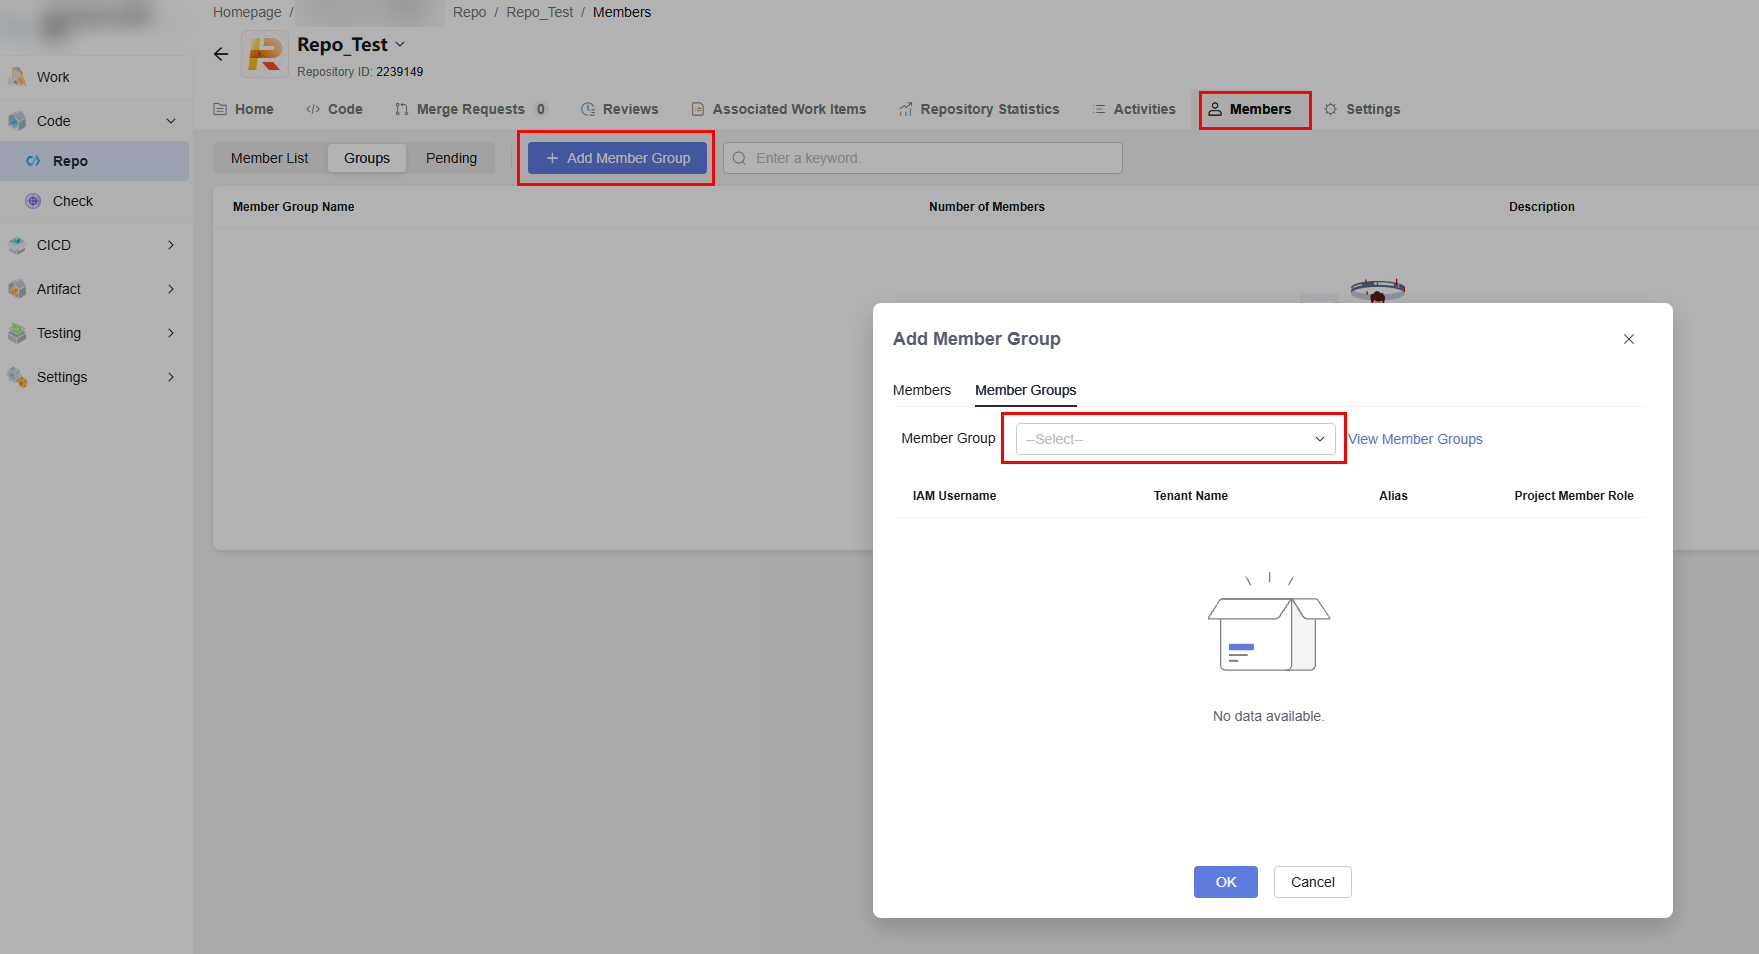Click the Cancel button
The width and height of the screenshot is (1759, 954).
(1313, 882)
